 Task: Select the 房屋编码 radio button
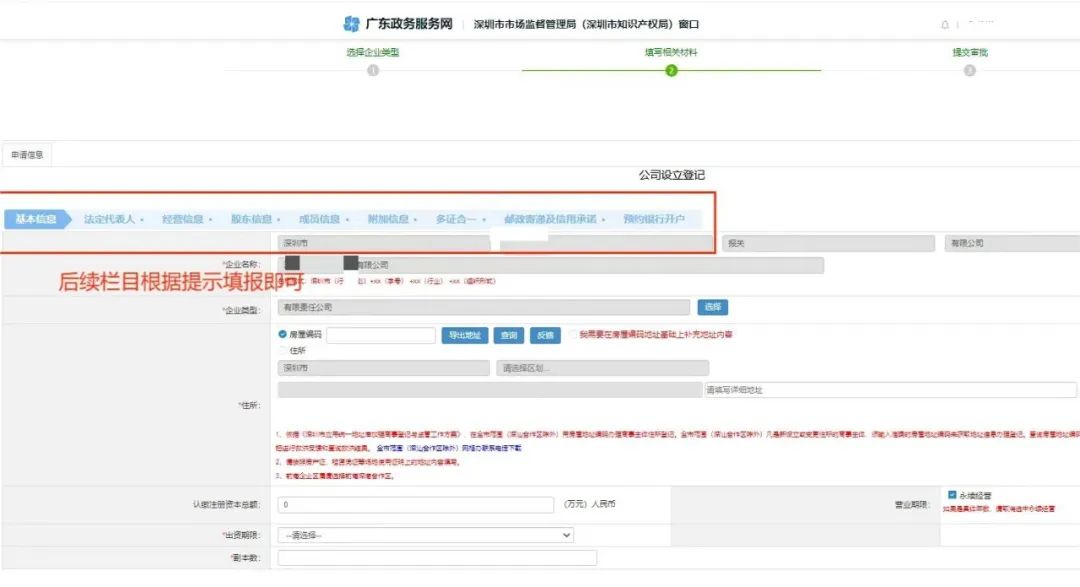click(280, 334)
